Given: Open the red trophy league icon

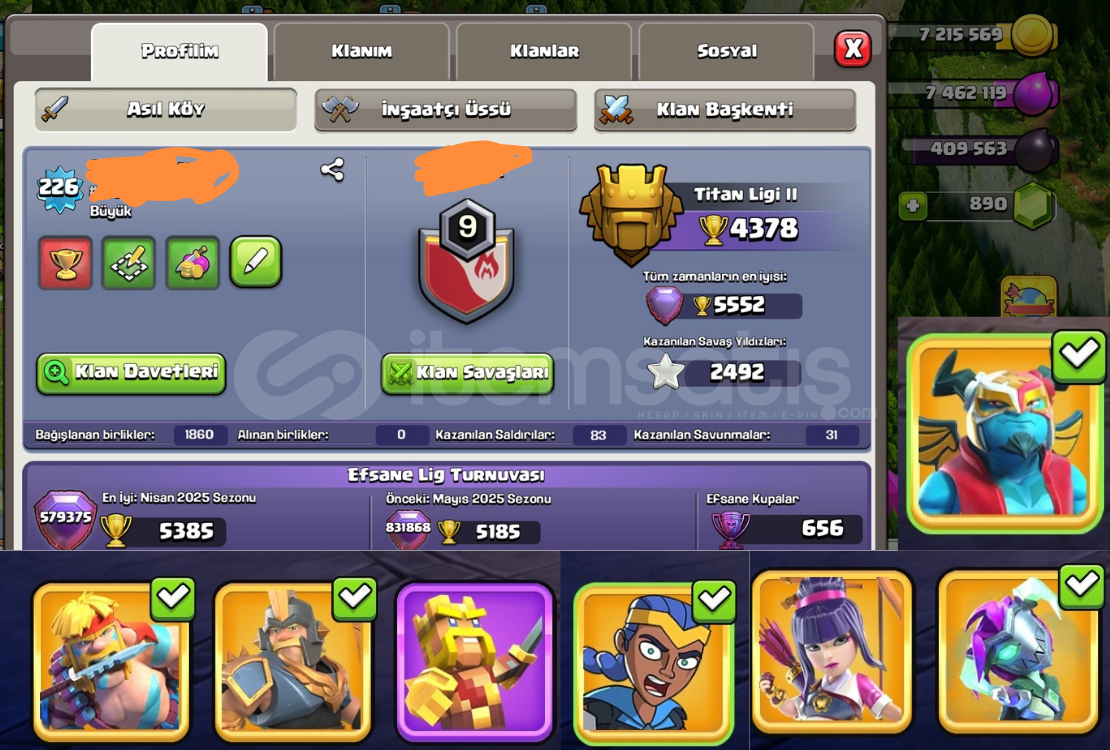Looking at the screenshot, I should coord(65,263).
